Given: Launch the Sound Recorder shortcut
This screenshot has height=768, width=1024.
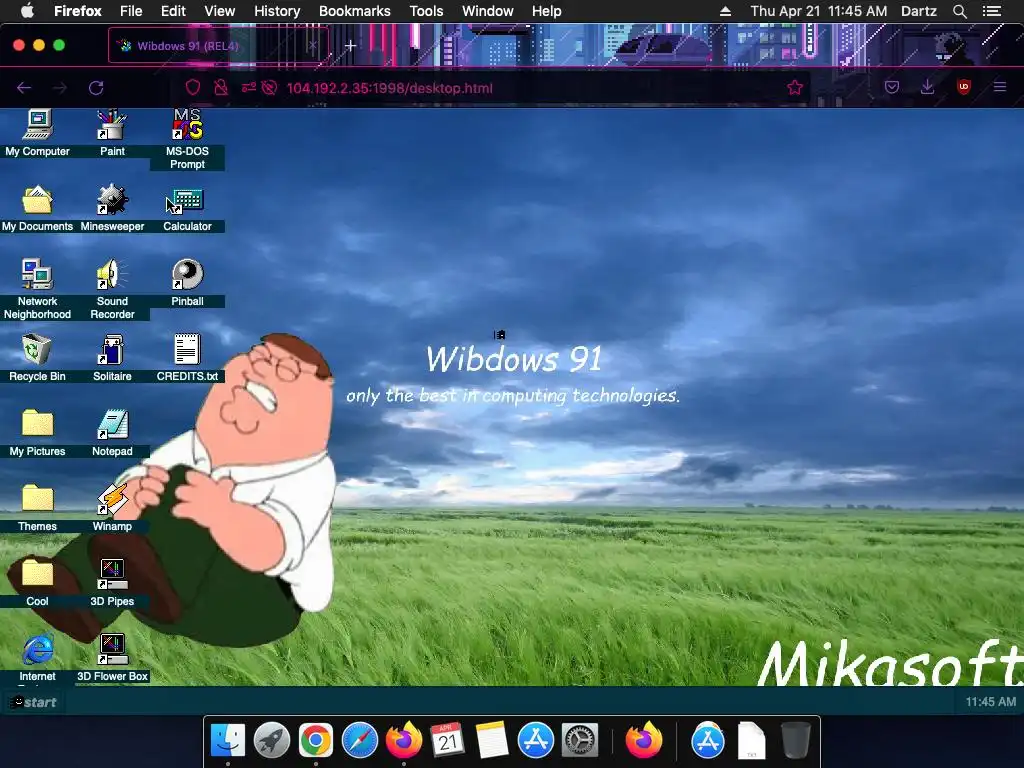Looking at the screenshot, I should pos(112,289).
